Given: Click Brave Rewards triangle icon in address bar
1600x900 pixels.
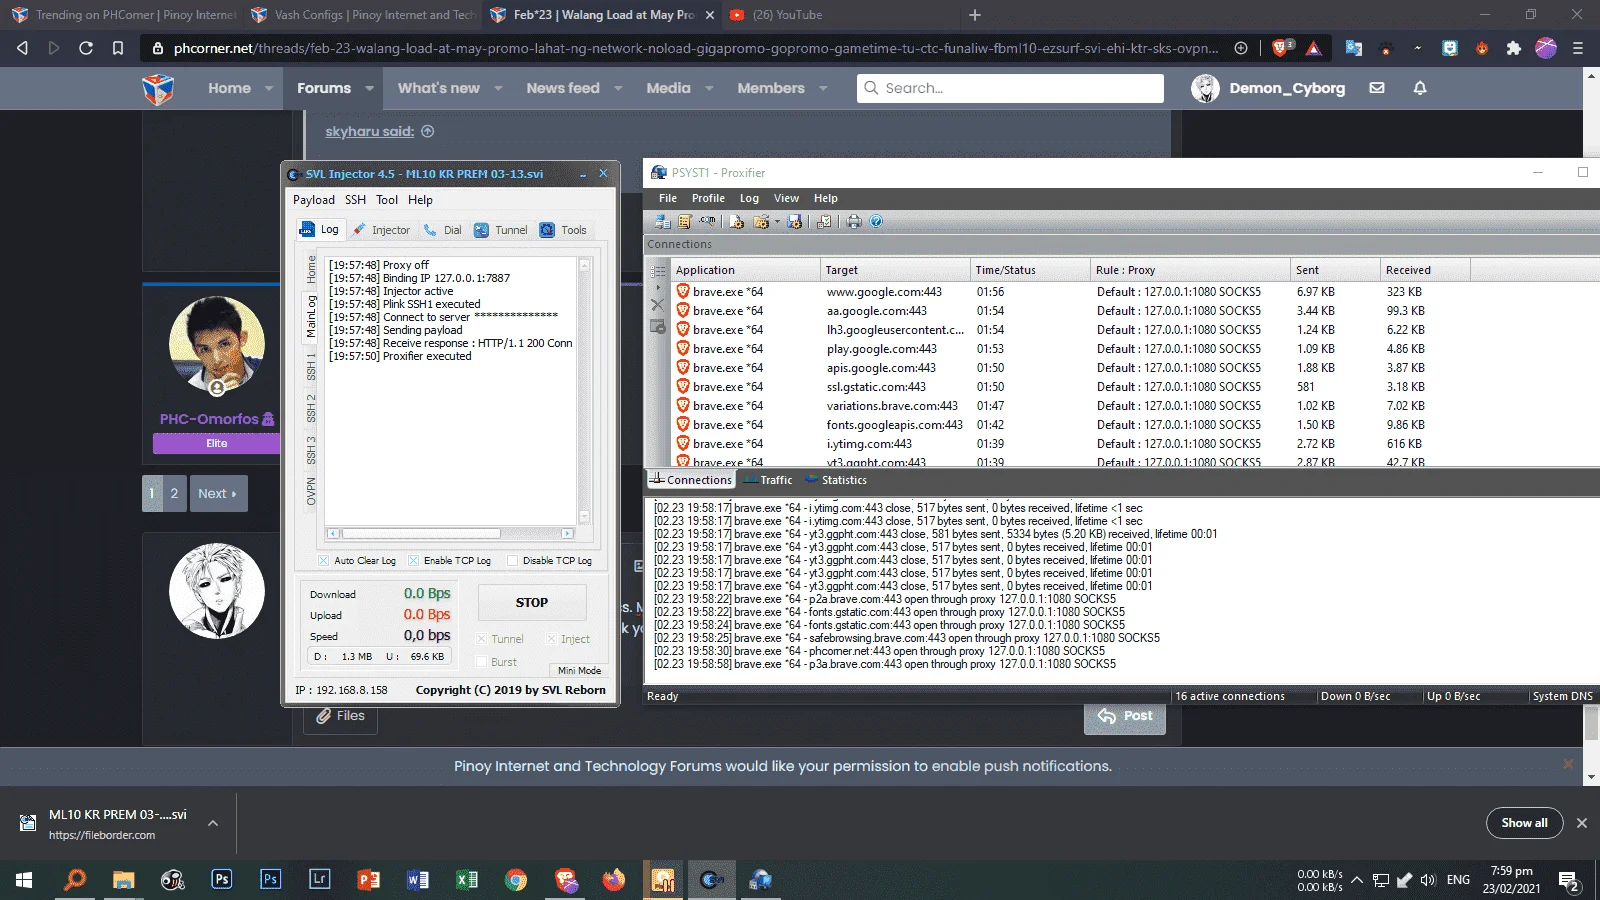Looking at the screenshot, I should (1314, 48).
